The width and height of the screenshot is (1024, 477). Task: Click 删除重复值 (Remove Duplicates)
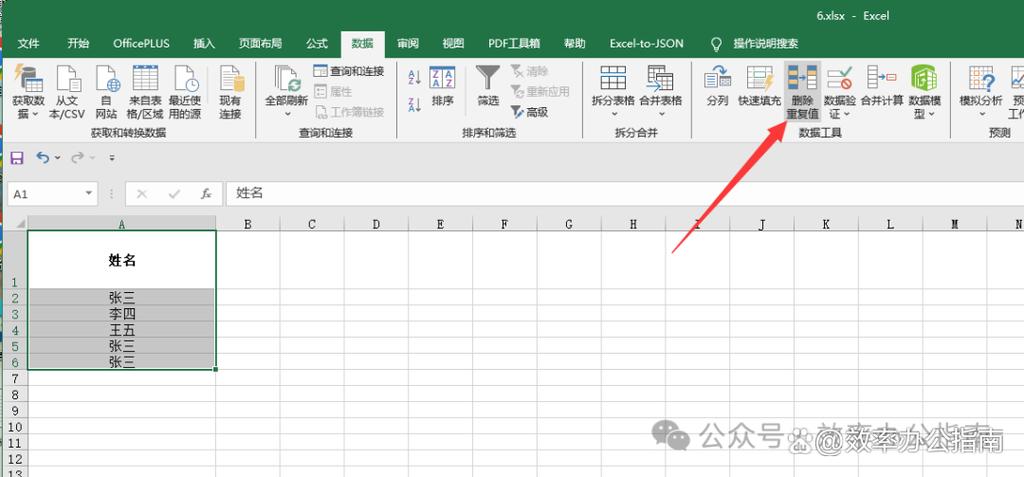coord(802,91)
